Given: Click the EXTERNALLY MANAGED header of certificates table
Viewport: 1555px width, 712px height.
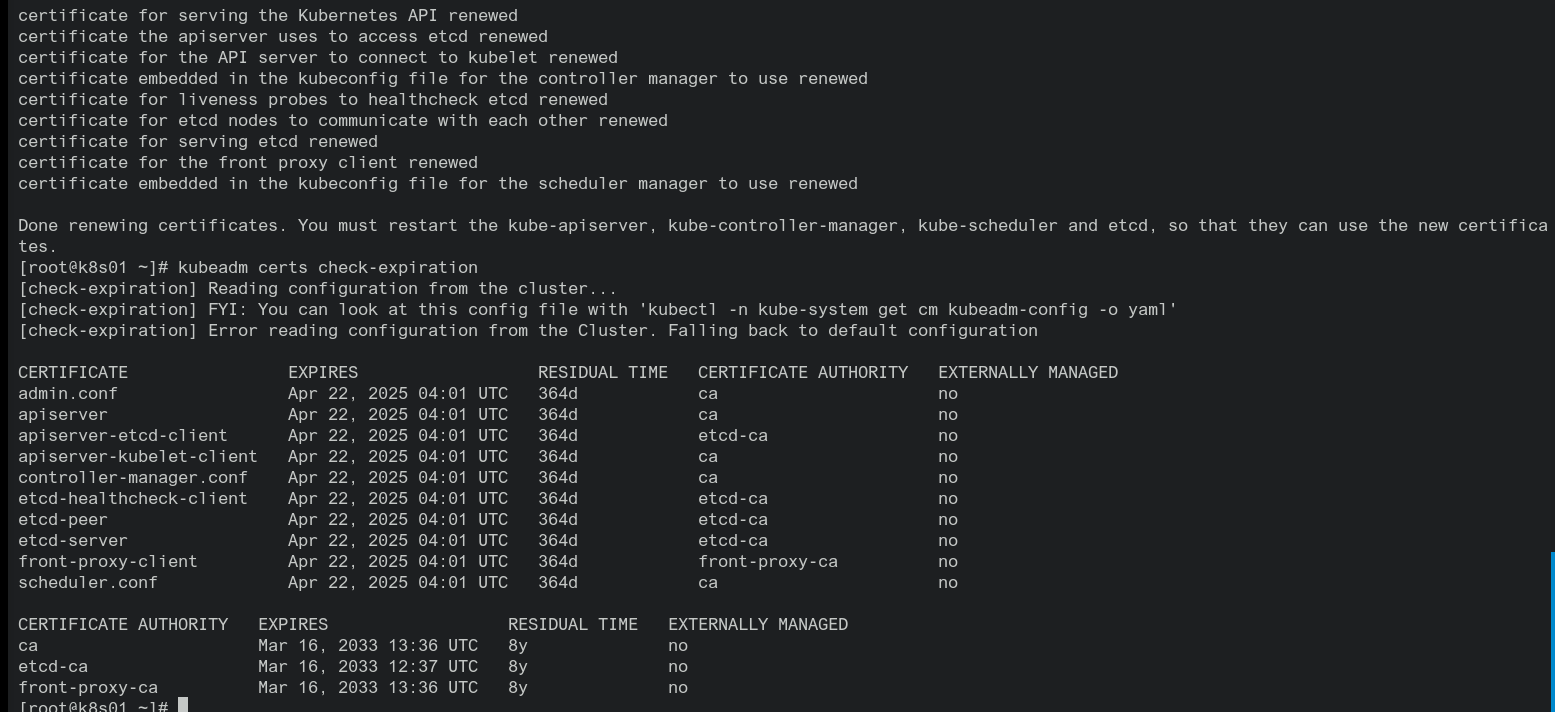Looking at the screenshot, I should point(1028,373).
